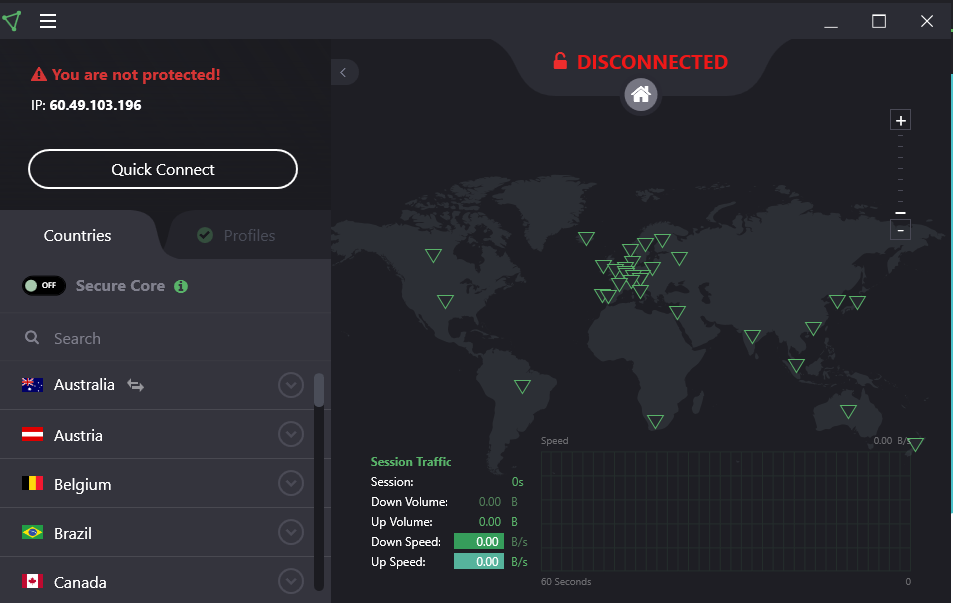Open the hamburger menu
This screenshot has width=953, height=606.
(x=48, y=21)
